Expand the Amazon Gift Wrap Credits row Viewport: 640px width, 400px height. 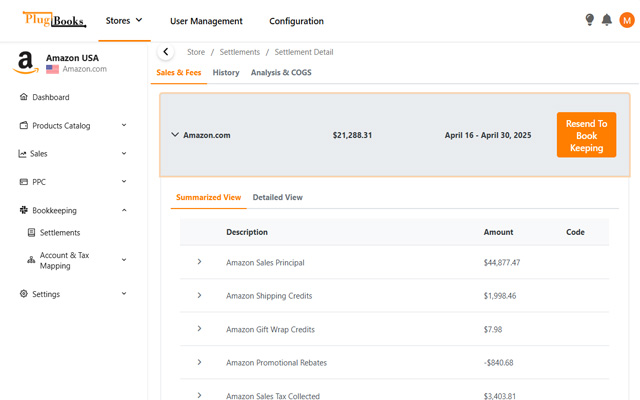(199, 329)
